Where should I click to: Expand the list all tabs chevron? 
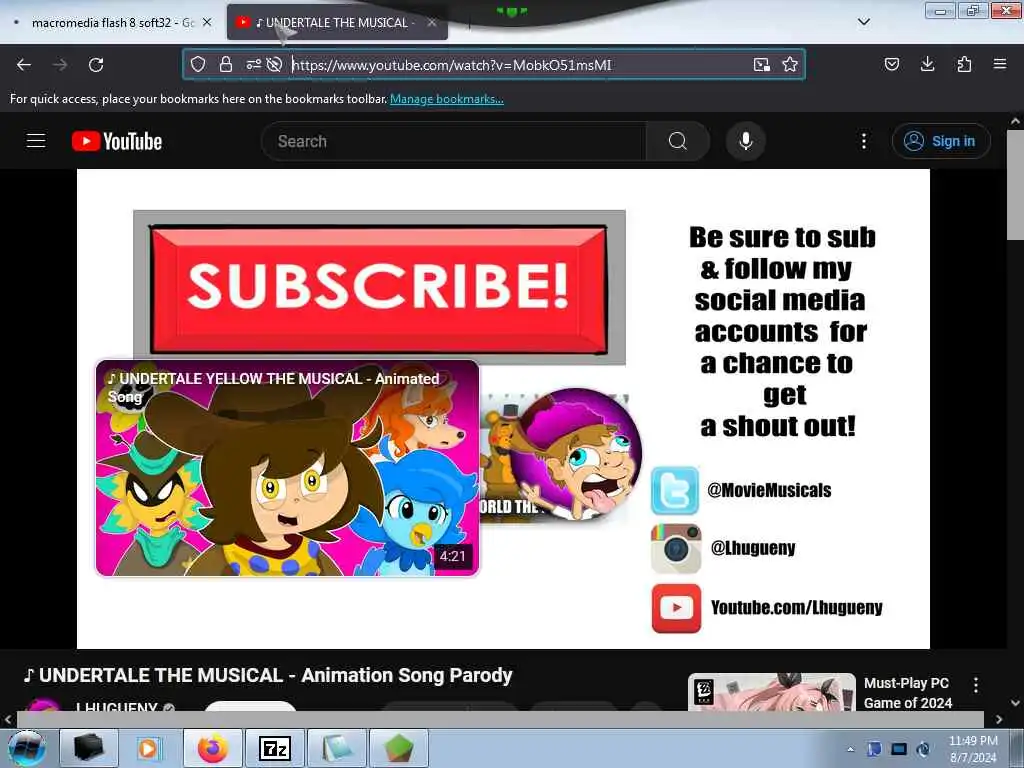[863, 22]
